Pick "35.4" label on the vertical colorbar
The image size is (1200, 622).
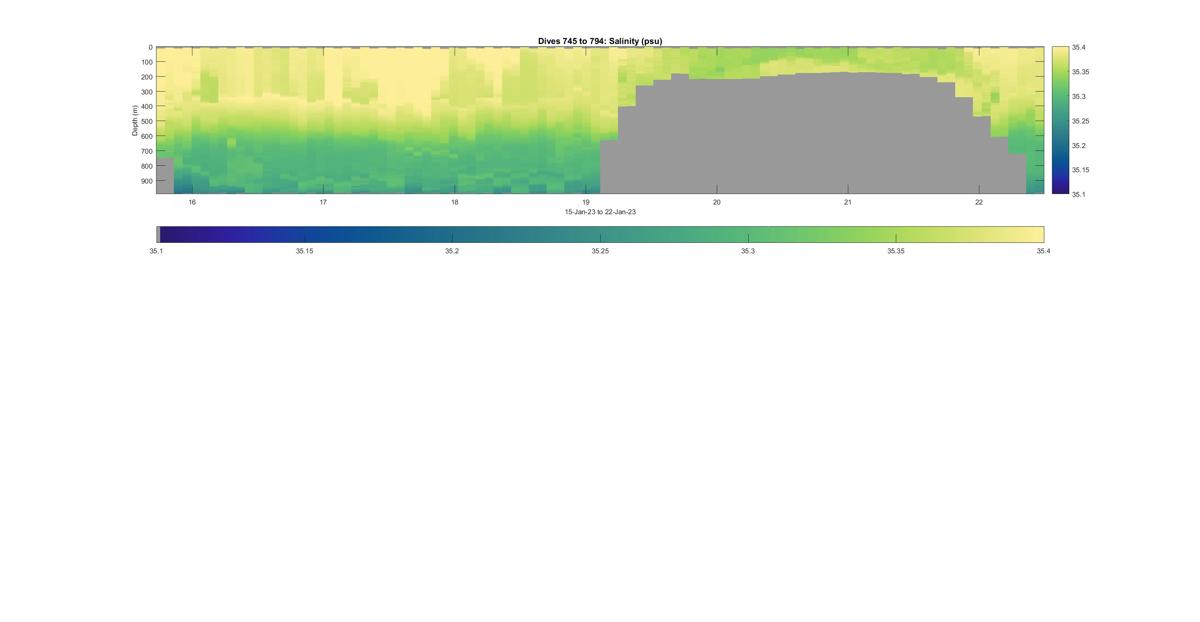pyautogui.click(x=1078, y=47)
